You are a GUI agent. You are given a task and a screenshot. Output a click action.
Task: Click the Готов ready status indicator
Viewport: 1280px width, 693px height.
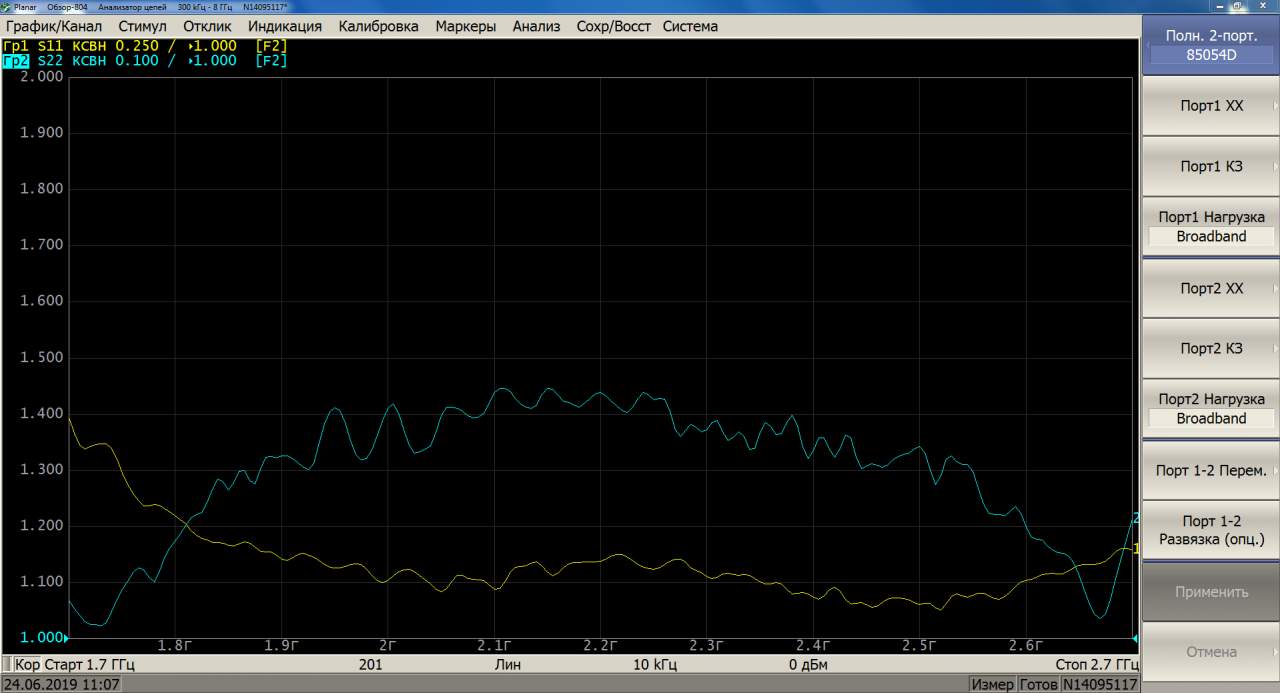click(x=1038, y=684)
